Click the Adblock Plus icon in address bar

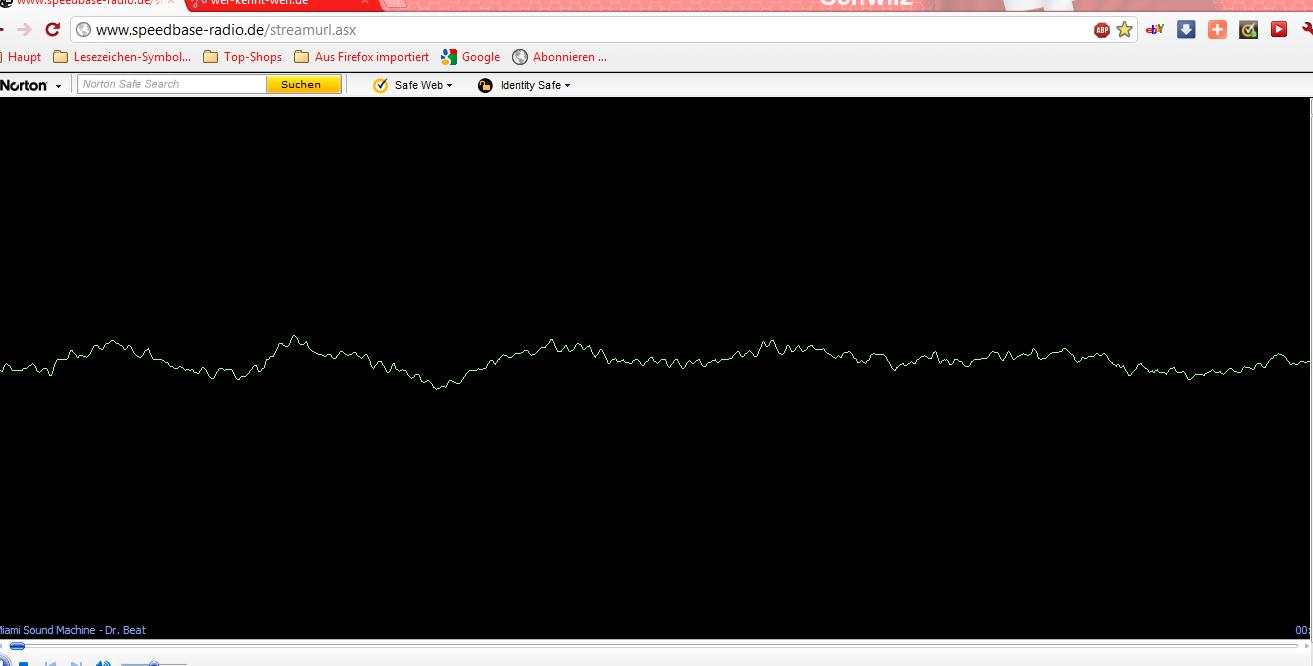click(x=1101, y=30)
